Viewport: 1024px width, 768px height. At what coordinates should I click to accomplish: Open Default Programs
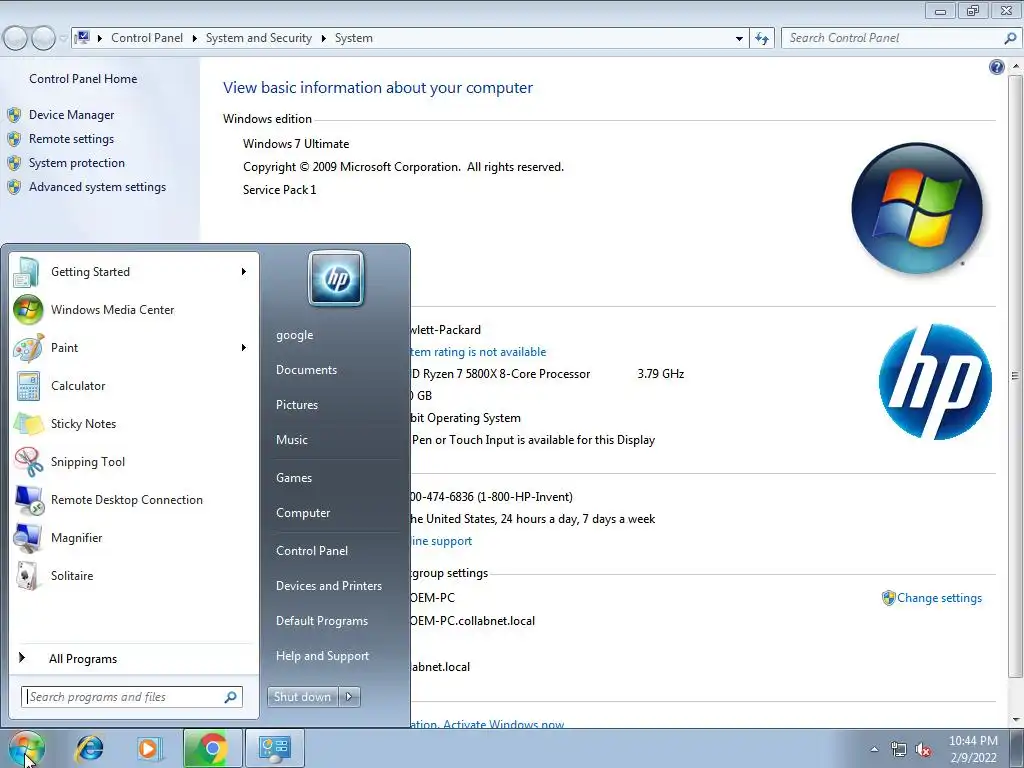click(322, 621)
